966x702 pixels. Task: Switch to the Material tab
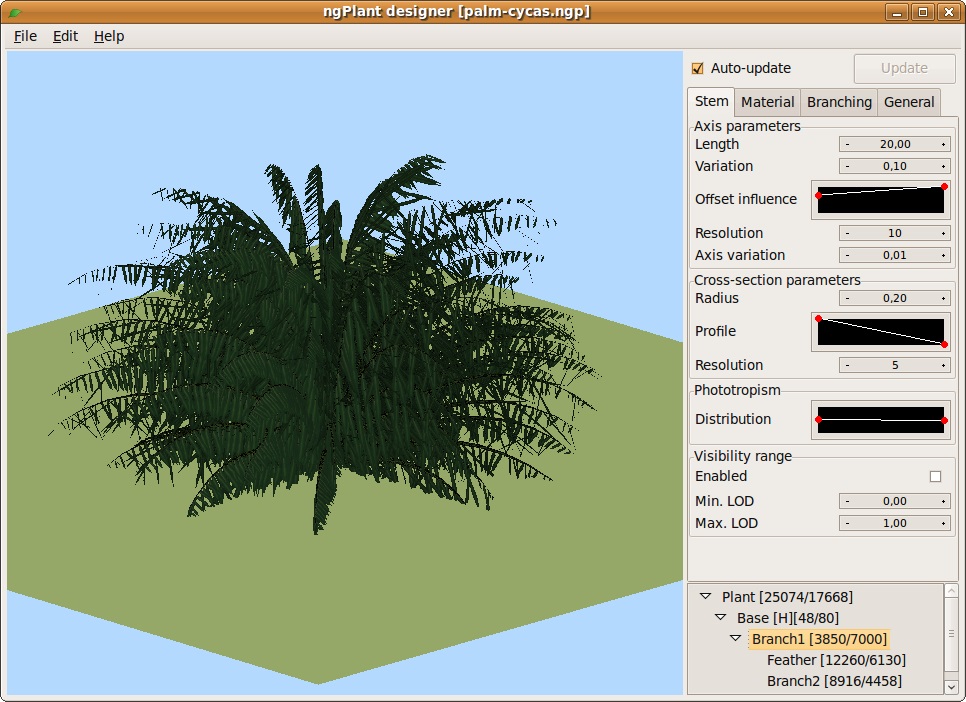[767, 102]
